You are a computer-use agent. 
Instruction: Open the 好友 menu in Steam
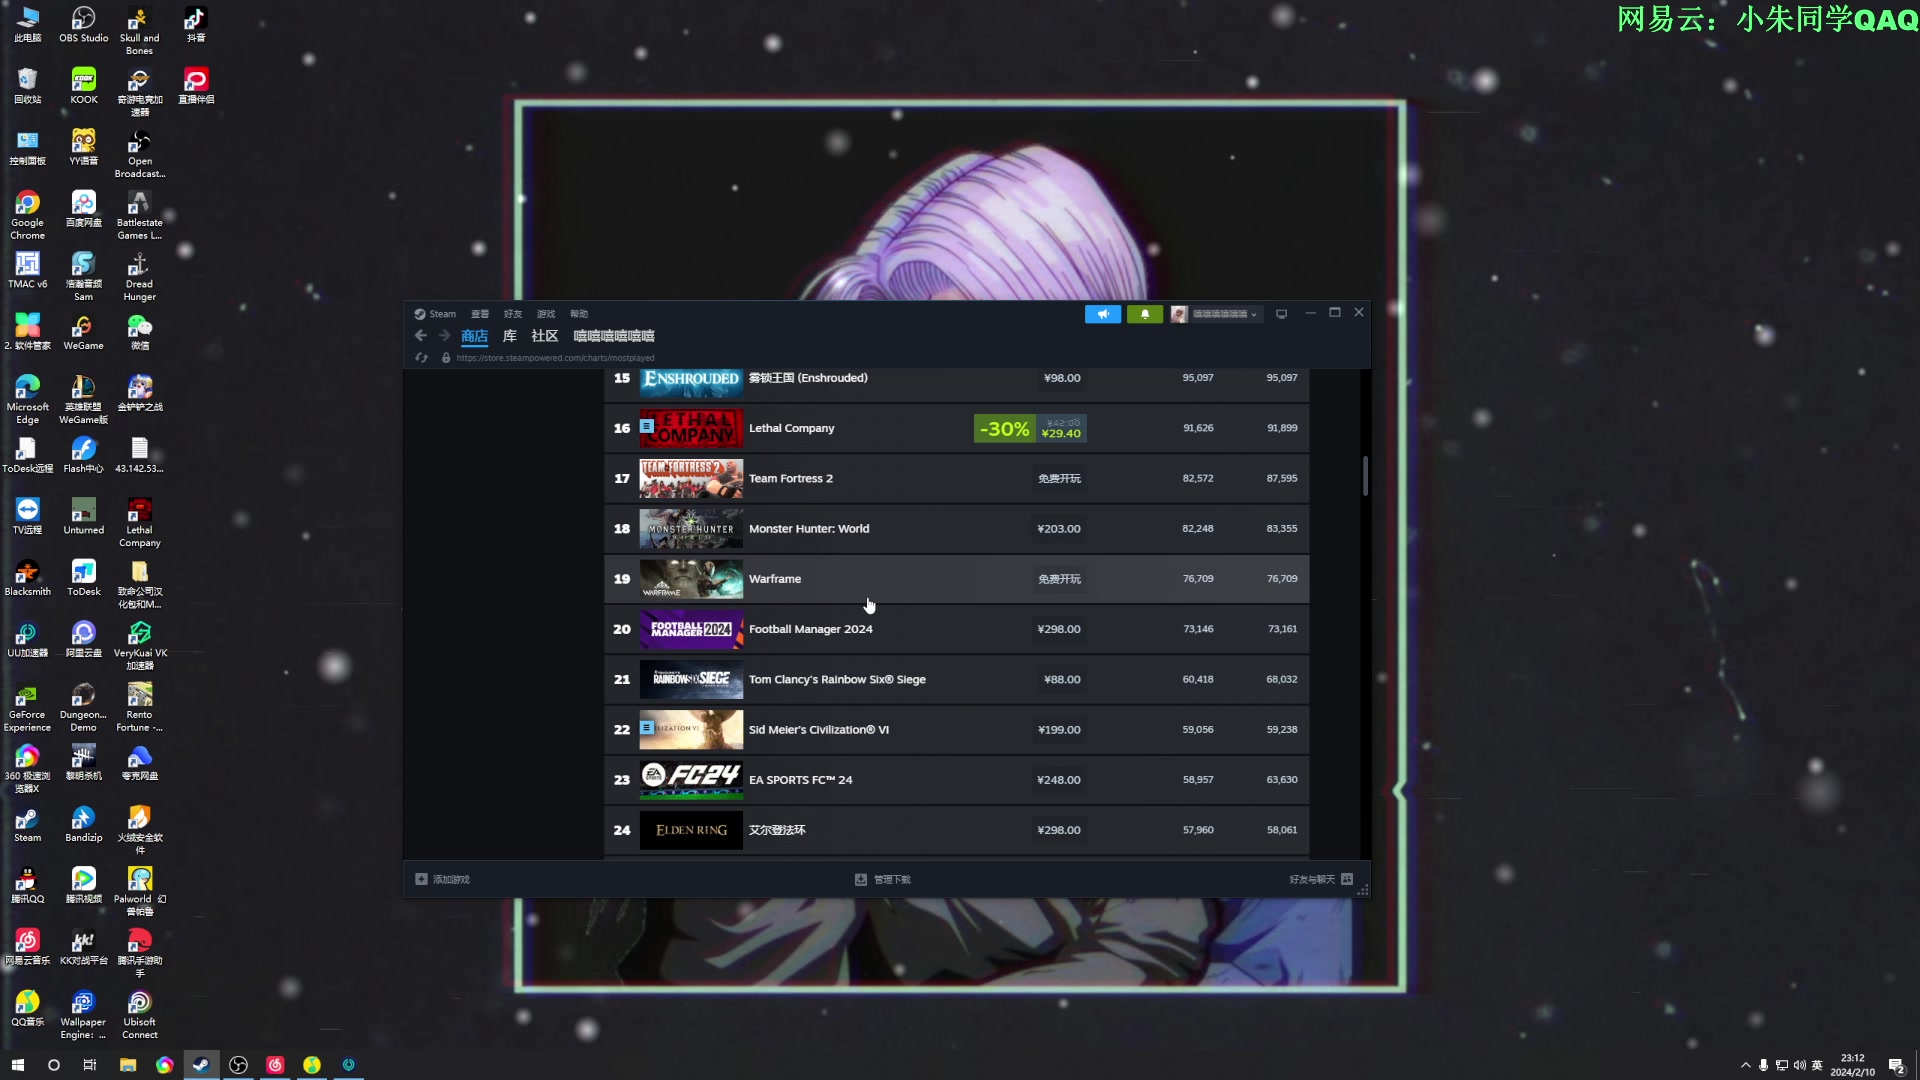point(513,314)
